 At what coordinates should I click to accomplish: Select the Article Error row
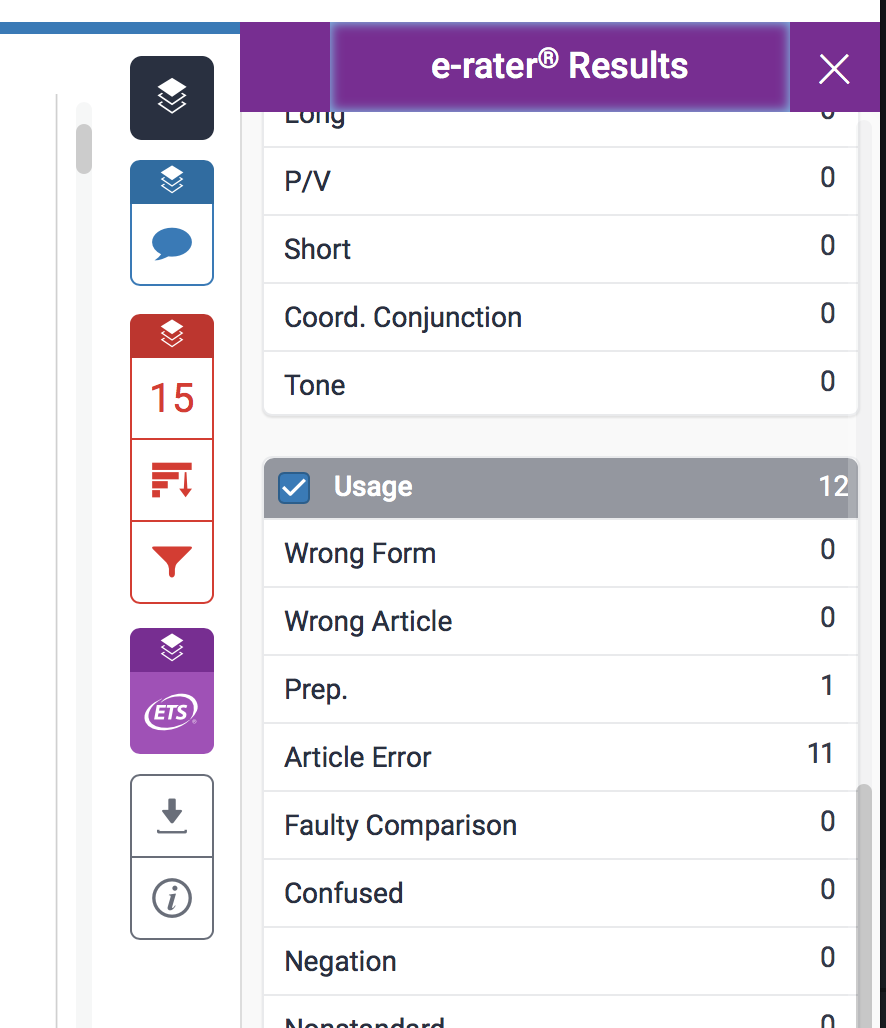click(560, 757)
